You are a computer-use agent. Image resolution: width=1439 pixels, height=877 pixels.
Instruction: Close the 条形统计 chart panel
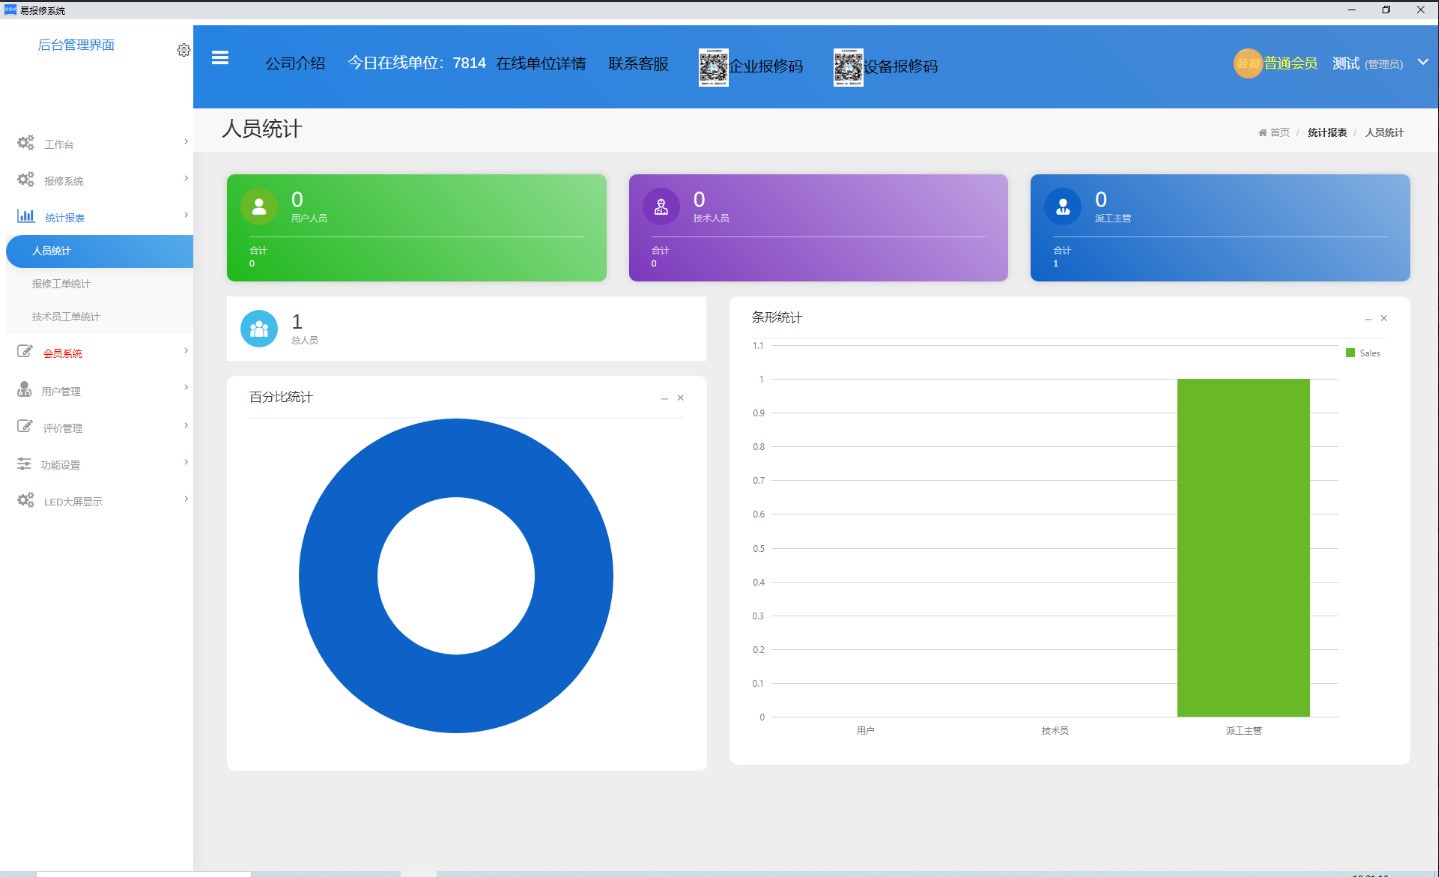pyautogui.click(x=1384, y=319)
